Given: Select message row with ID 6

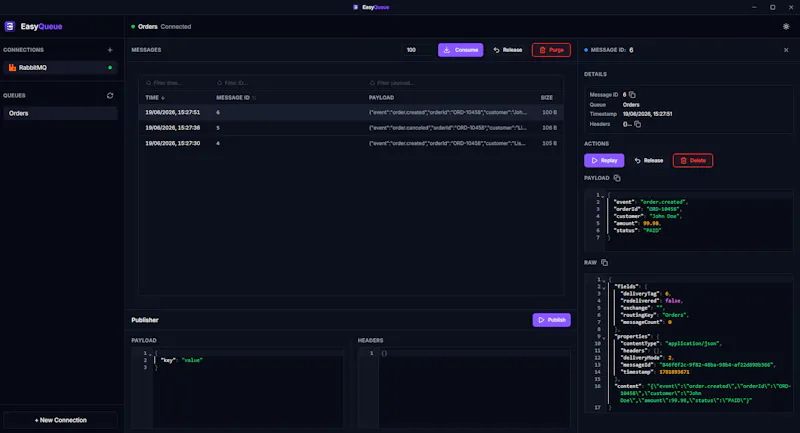Looking at the screenshot, I should (x=351, y=112).
